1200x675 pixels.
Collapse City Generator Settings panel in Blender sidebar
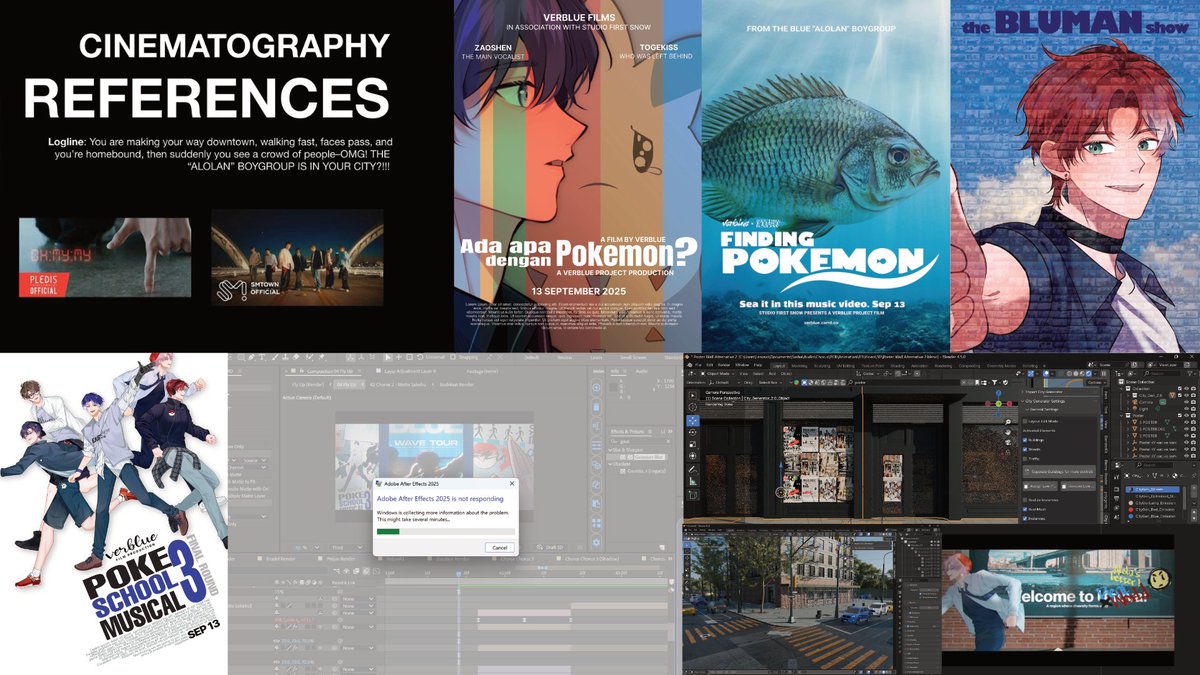point(1022,401)
